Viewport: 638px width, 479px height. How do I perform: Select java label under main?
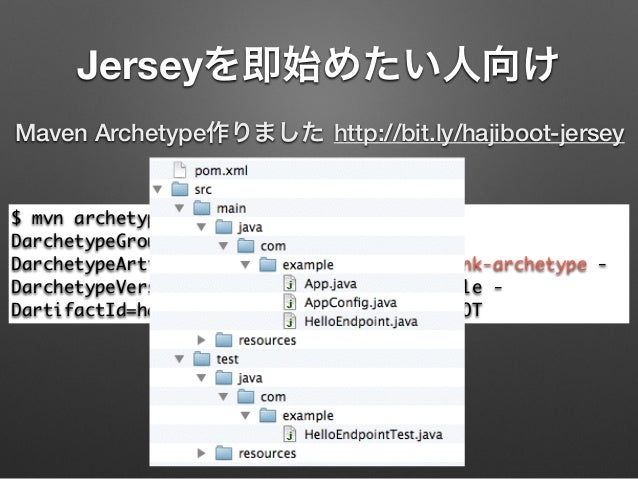click(250, 227)
